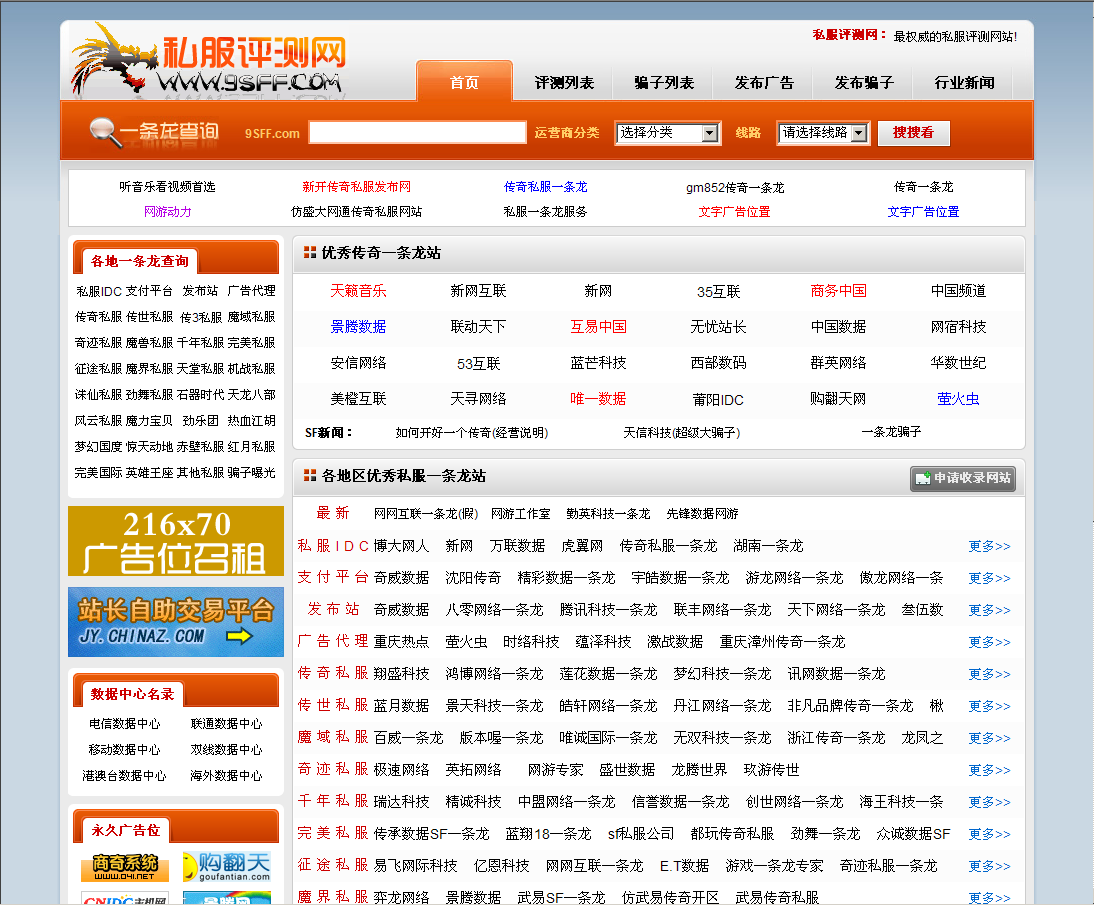Select the 行业新闻 navigation item
This screenshot has width=1094, height=905.
[x=961, y=84]
